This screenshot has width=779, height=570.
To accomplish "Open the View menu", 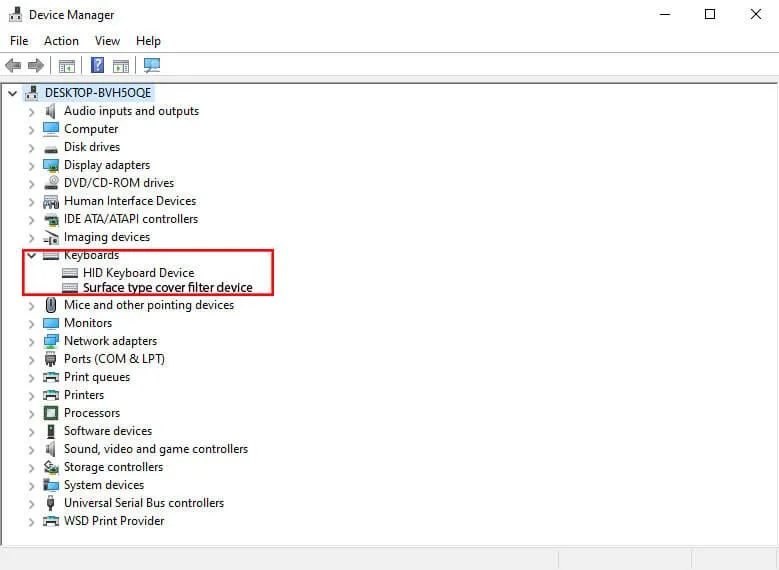I will click(x=107, y=41).
